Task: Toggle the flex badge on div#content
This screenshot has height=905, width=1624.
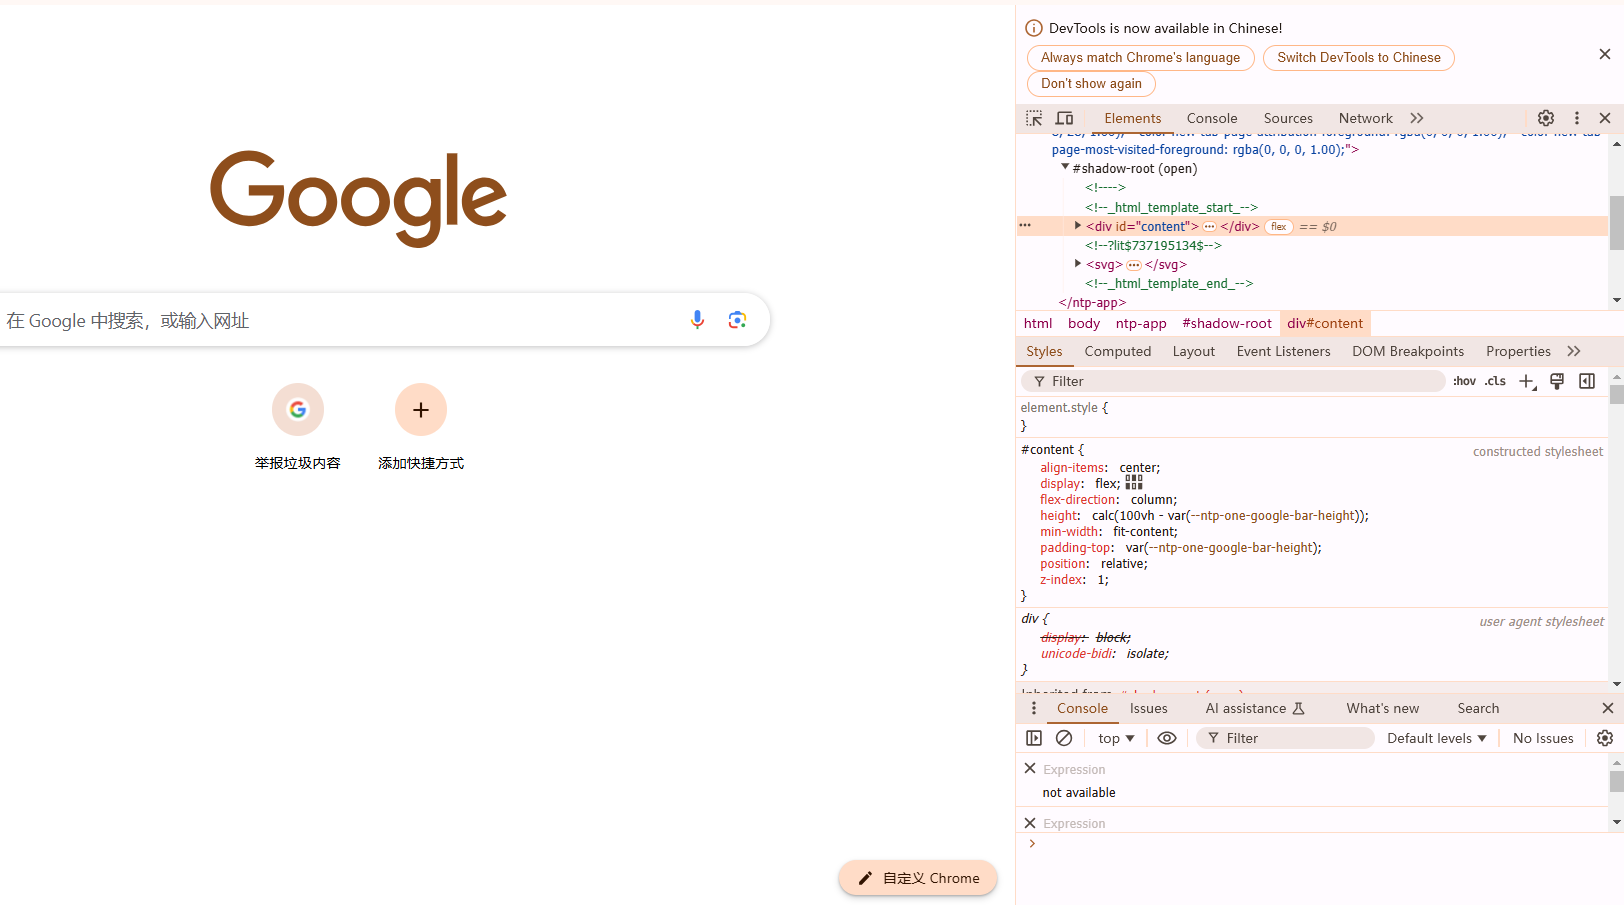Action: (x=1279, y=227)
